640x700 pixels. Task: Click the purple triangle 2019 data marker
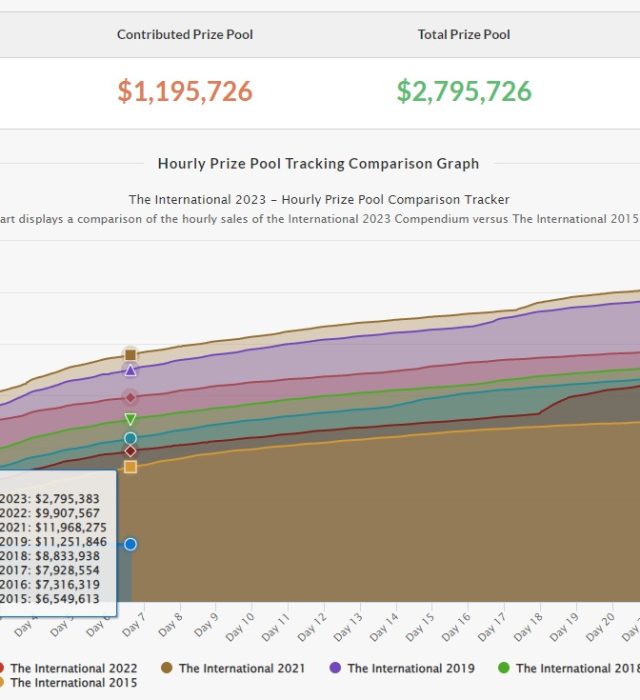click(130, 371)
